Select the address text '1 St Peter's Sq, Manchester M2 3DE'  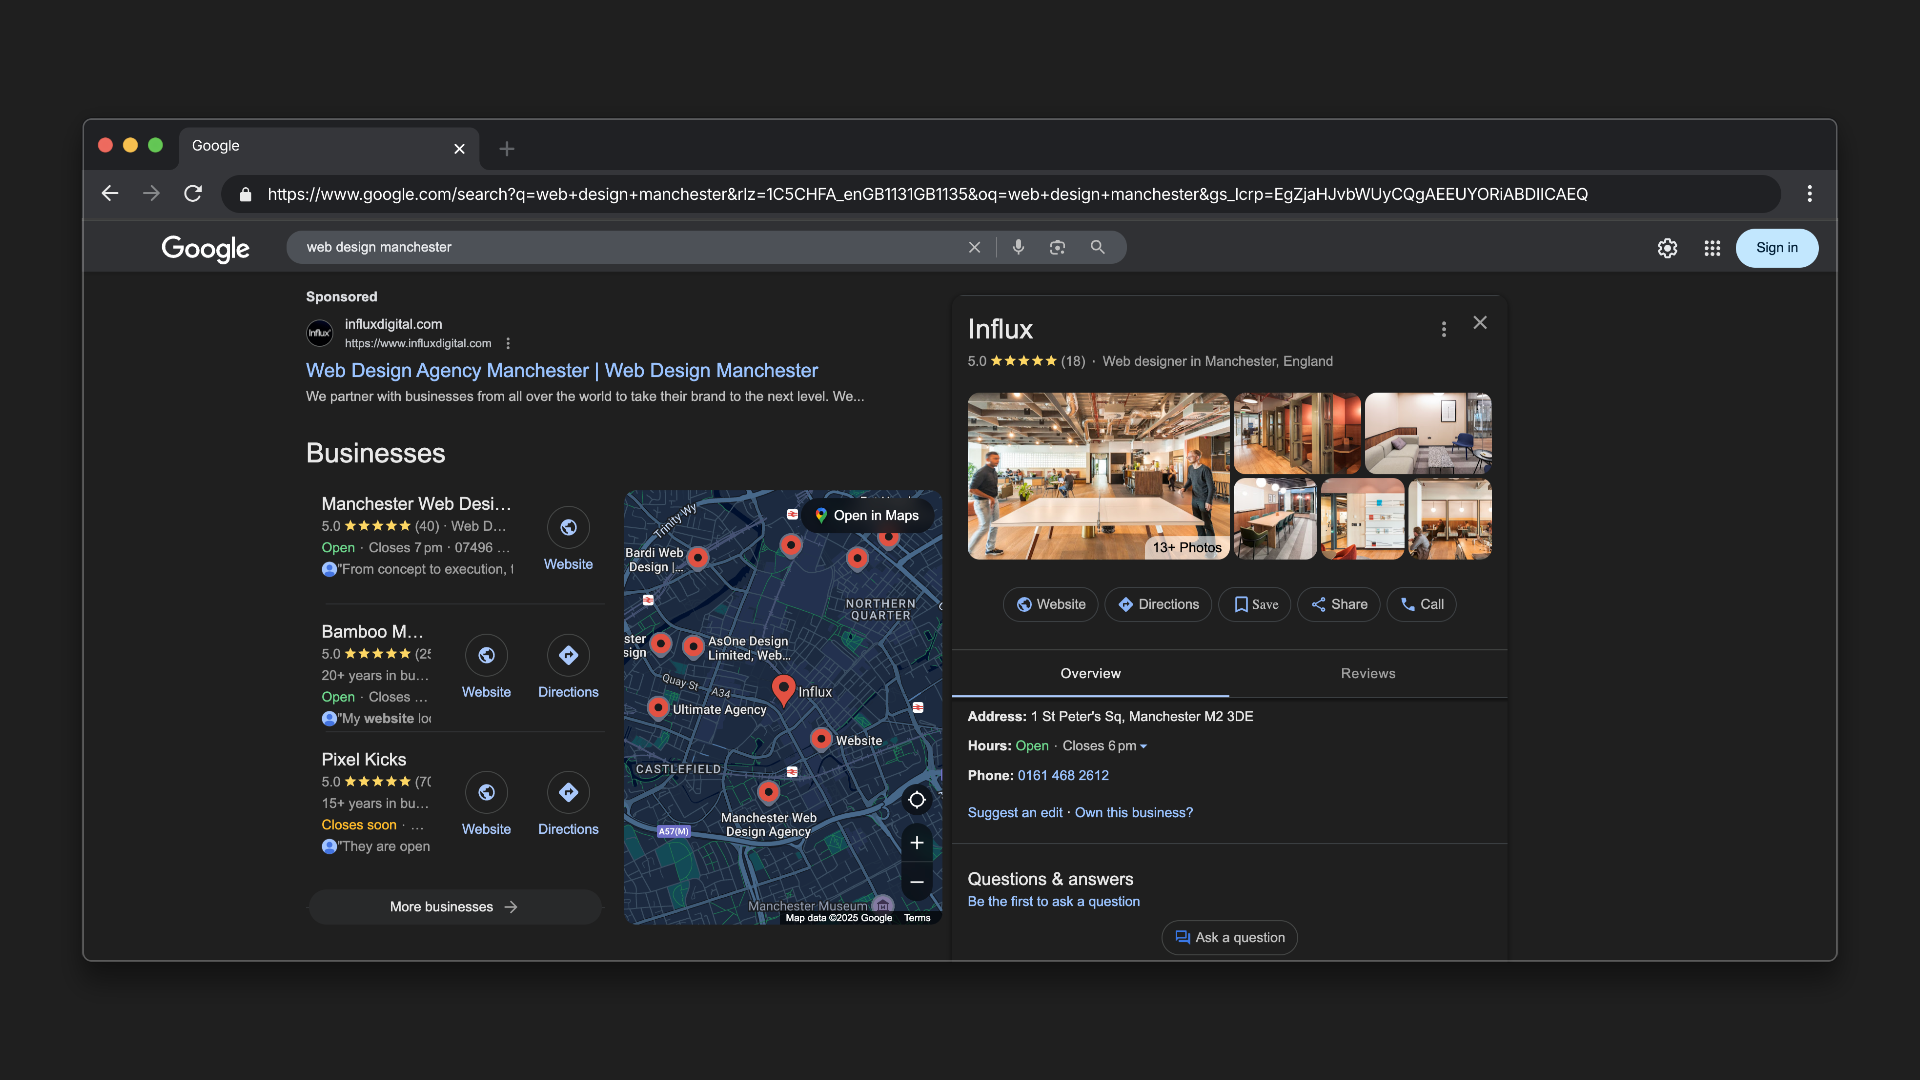(x=1142, y=717)
